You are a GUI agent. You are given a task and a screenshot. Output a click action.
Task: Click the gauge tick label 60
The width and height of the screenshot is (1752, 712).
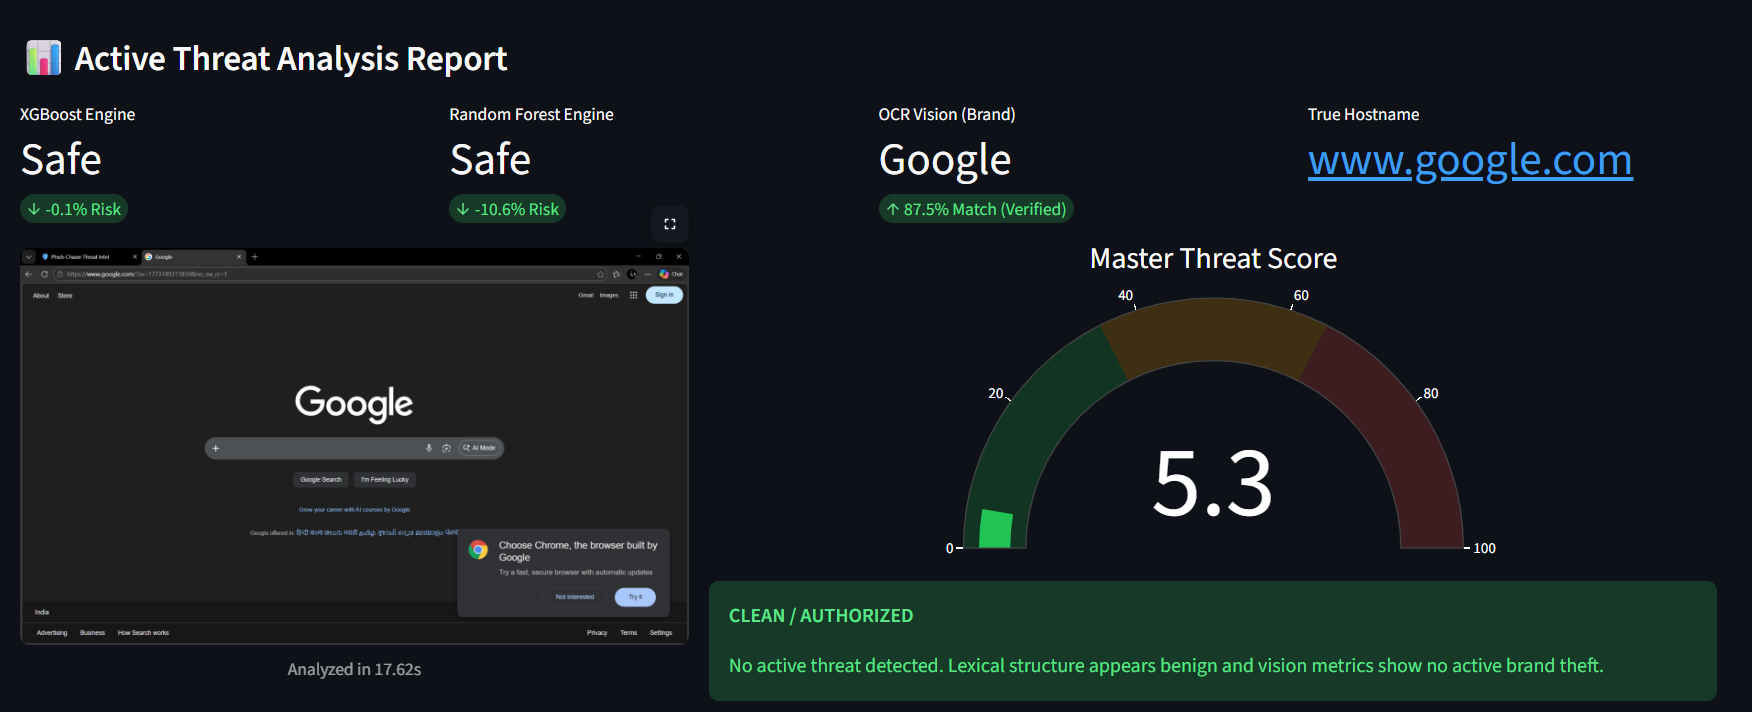point(1301,295)
